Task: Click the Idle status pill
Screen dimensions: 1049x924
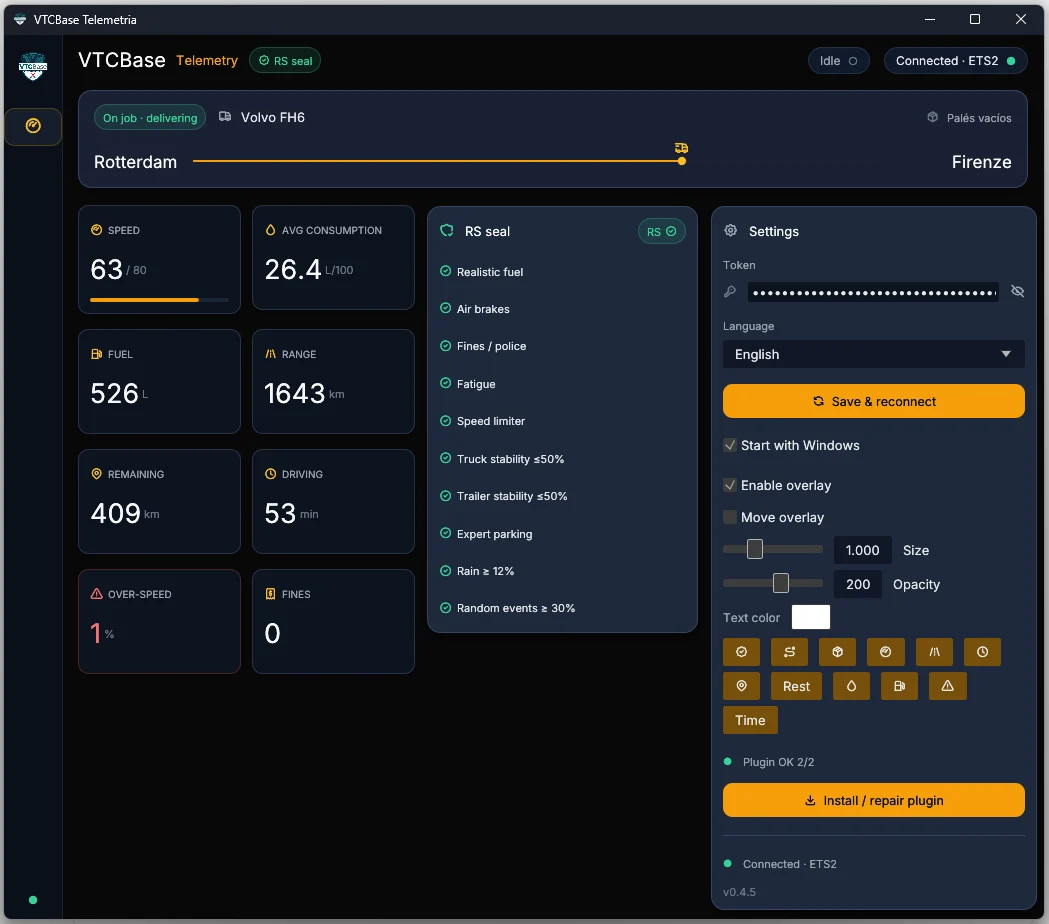Action: pos(838,61)
